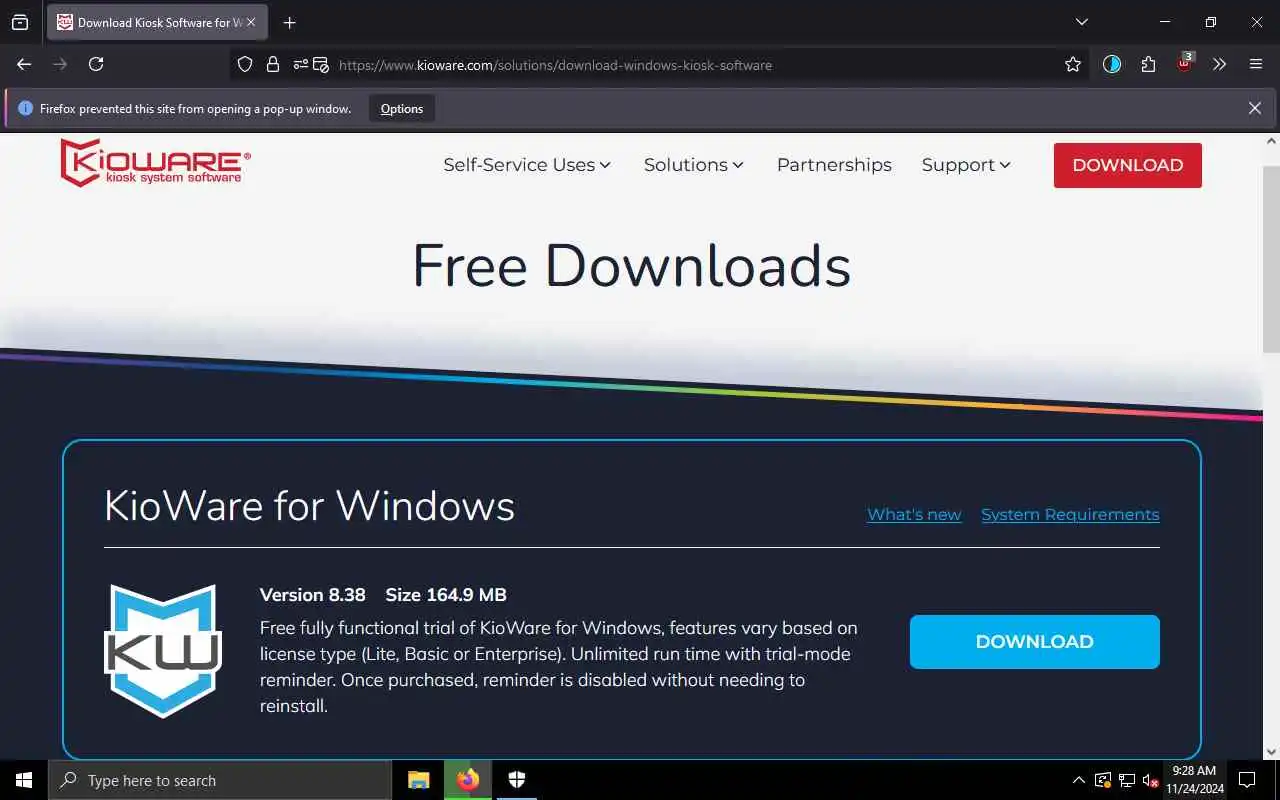The image size is (1280, 800).
Task: Click the KioWare for Windows heading
Action: click(x=309, y=506)
